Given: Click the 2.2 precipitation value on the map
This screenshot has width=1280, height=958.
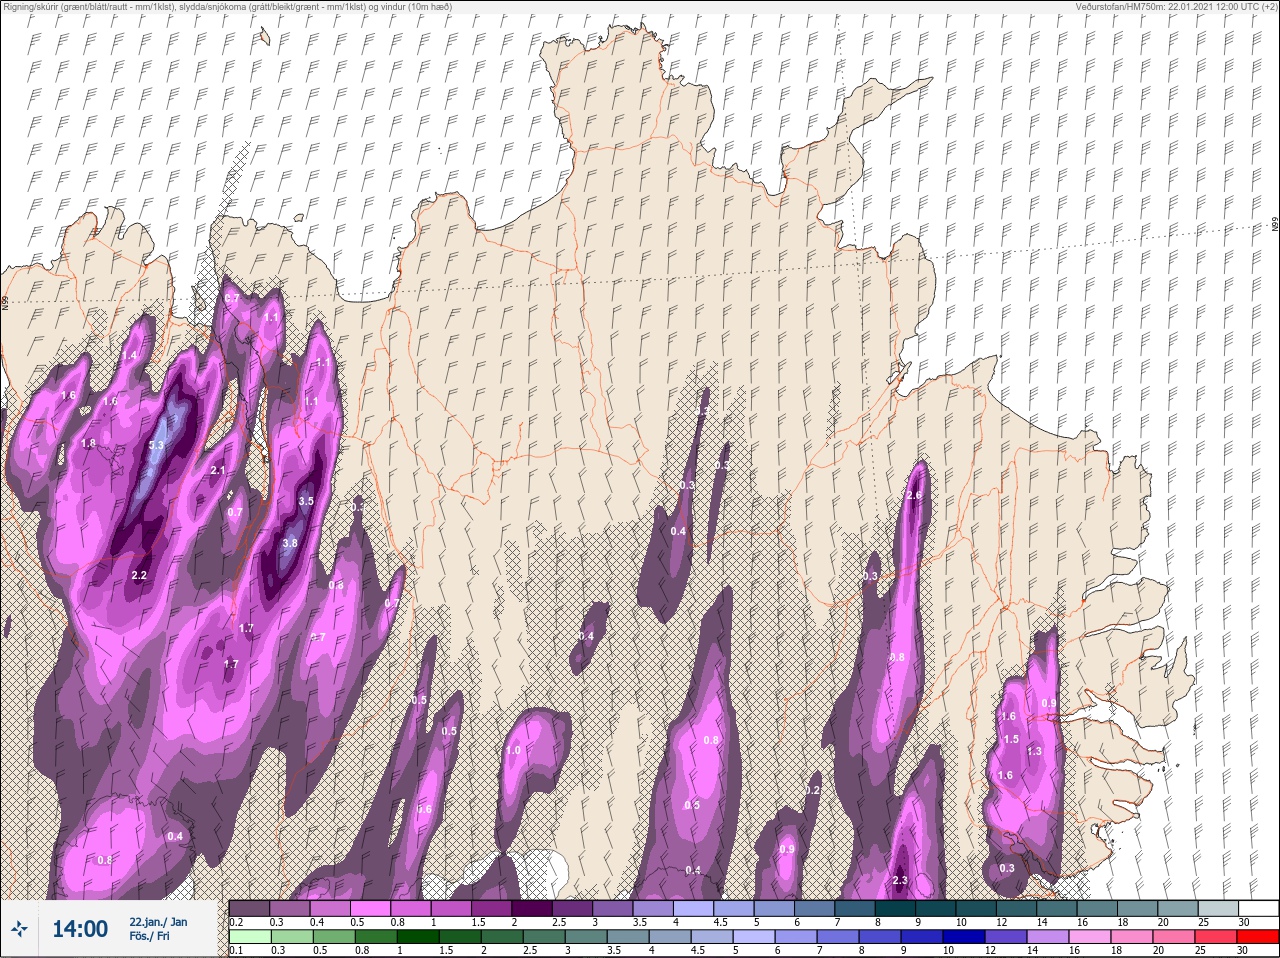Looking at the screenshot, I should point(139,575).
